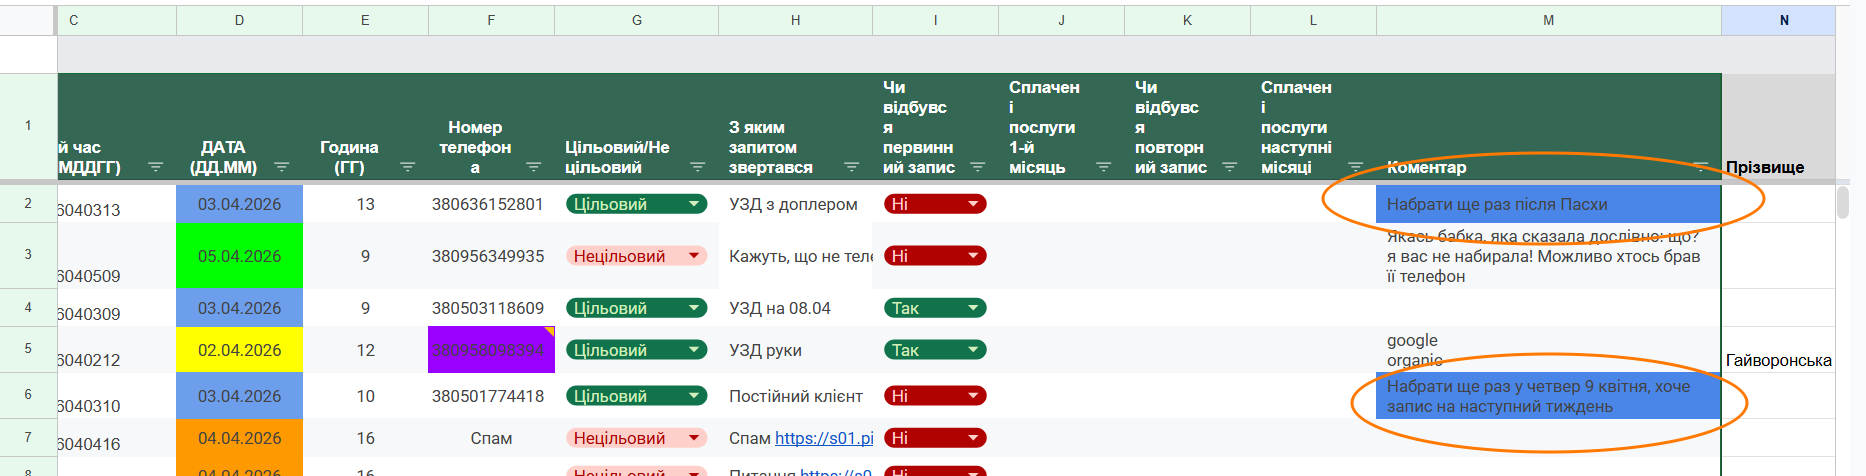
Task: Select row 2 header
Action: pos(28,204)
